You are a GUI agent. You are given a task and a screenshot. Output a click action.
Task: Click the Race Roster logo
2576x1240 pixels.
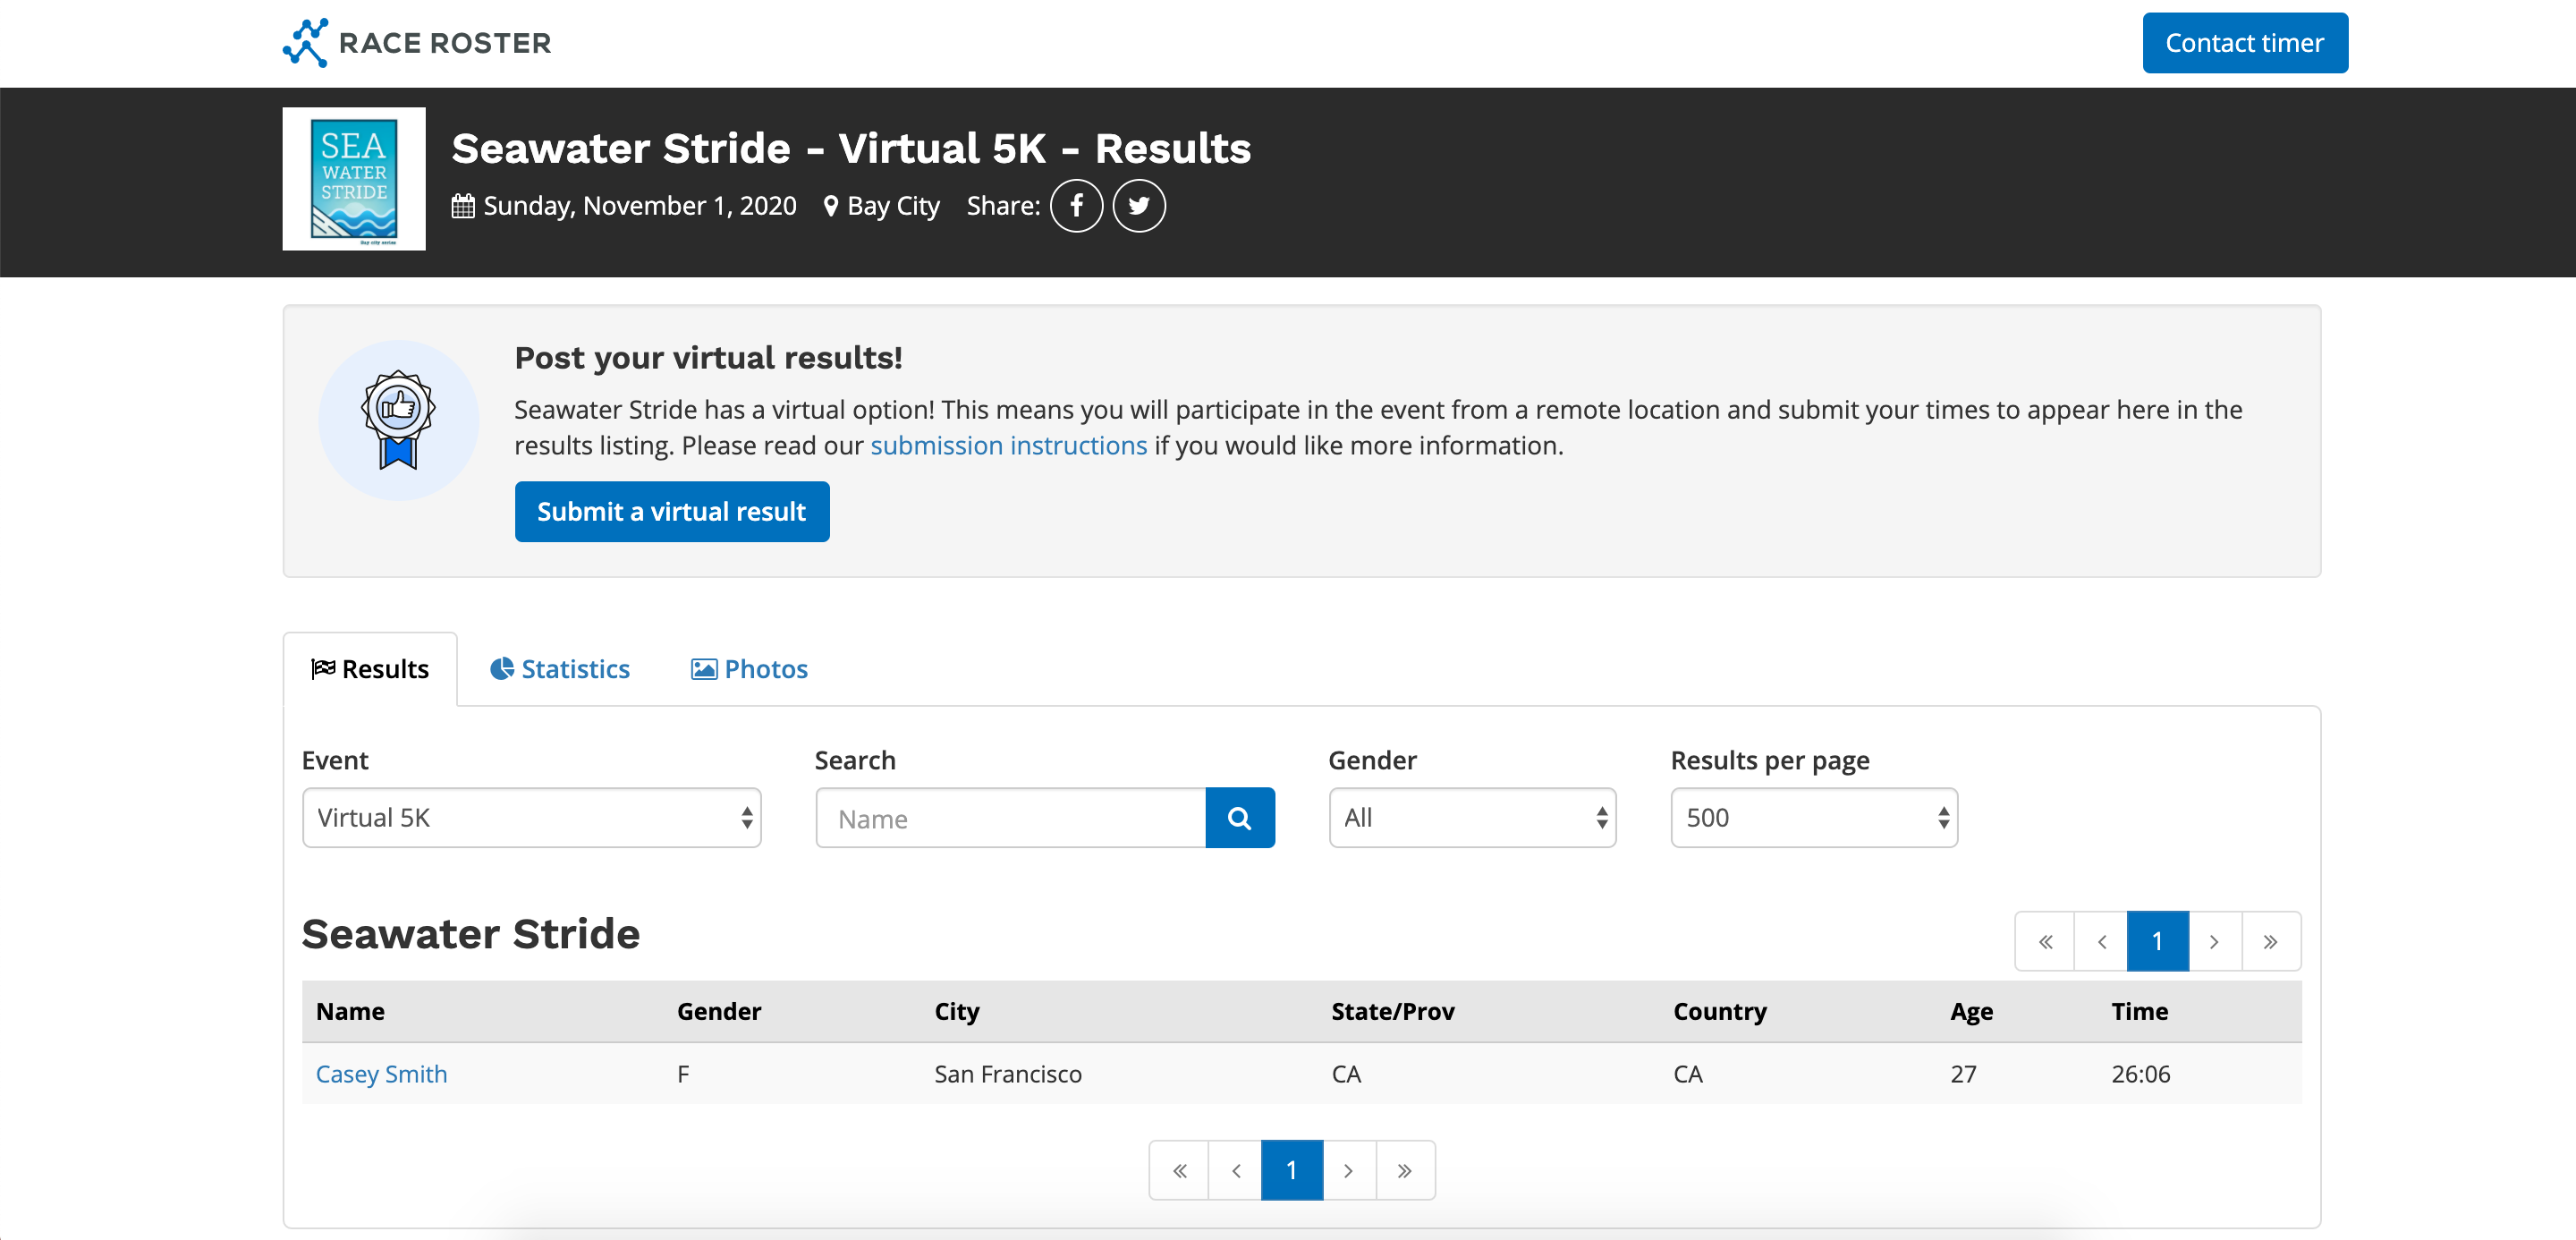pyautogui.click(x=417, y=43)
